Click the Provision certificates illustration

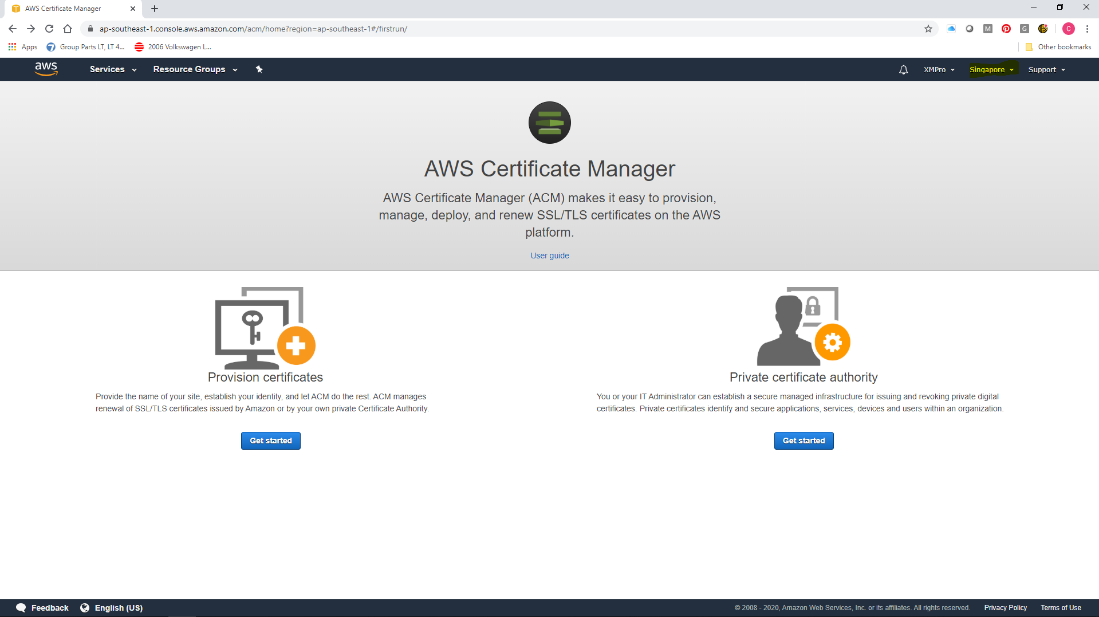click(x=265, y=327)
